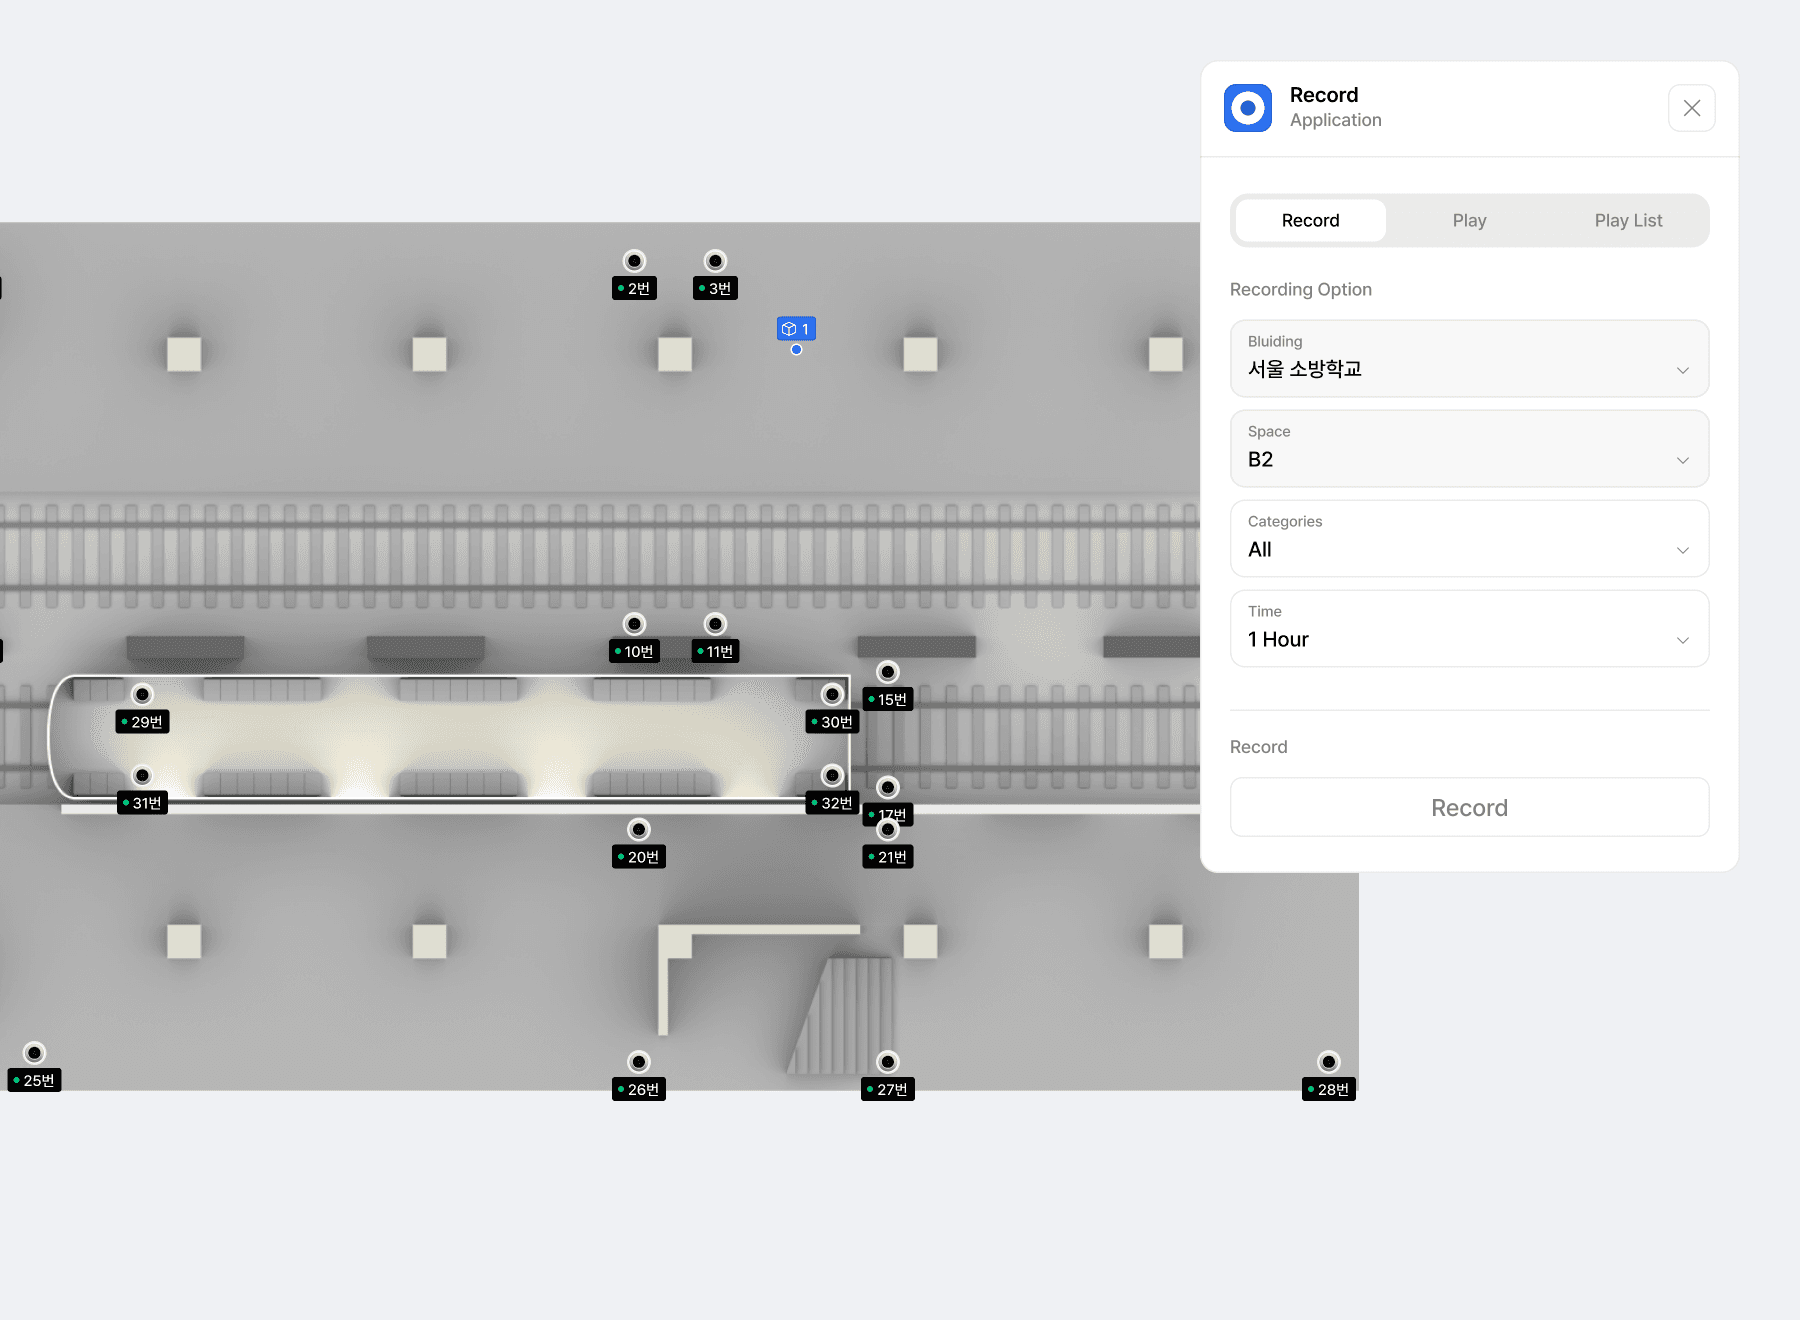Image resolution: width=1800 pixels, height=1320 pixels.
Task: Expand the Space B2 dropdown
Action: (x=1469, y=449)
